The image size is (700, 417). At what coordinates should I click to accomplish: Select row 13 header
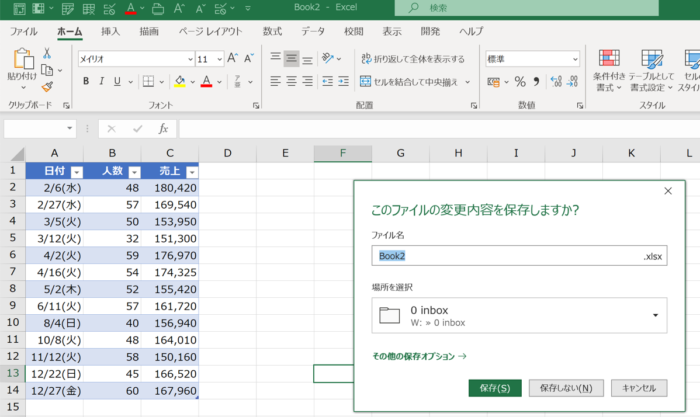click(12, 373)
